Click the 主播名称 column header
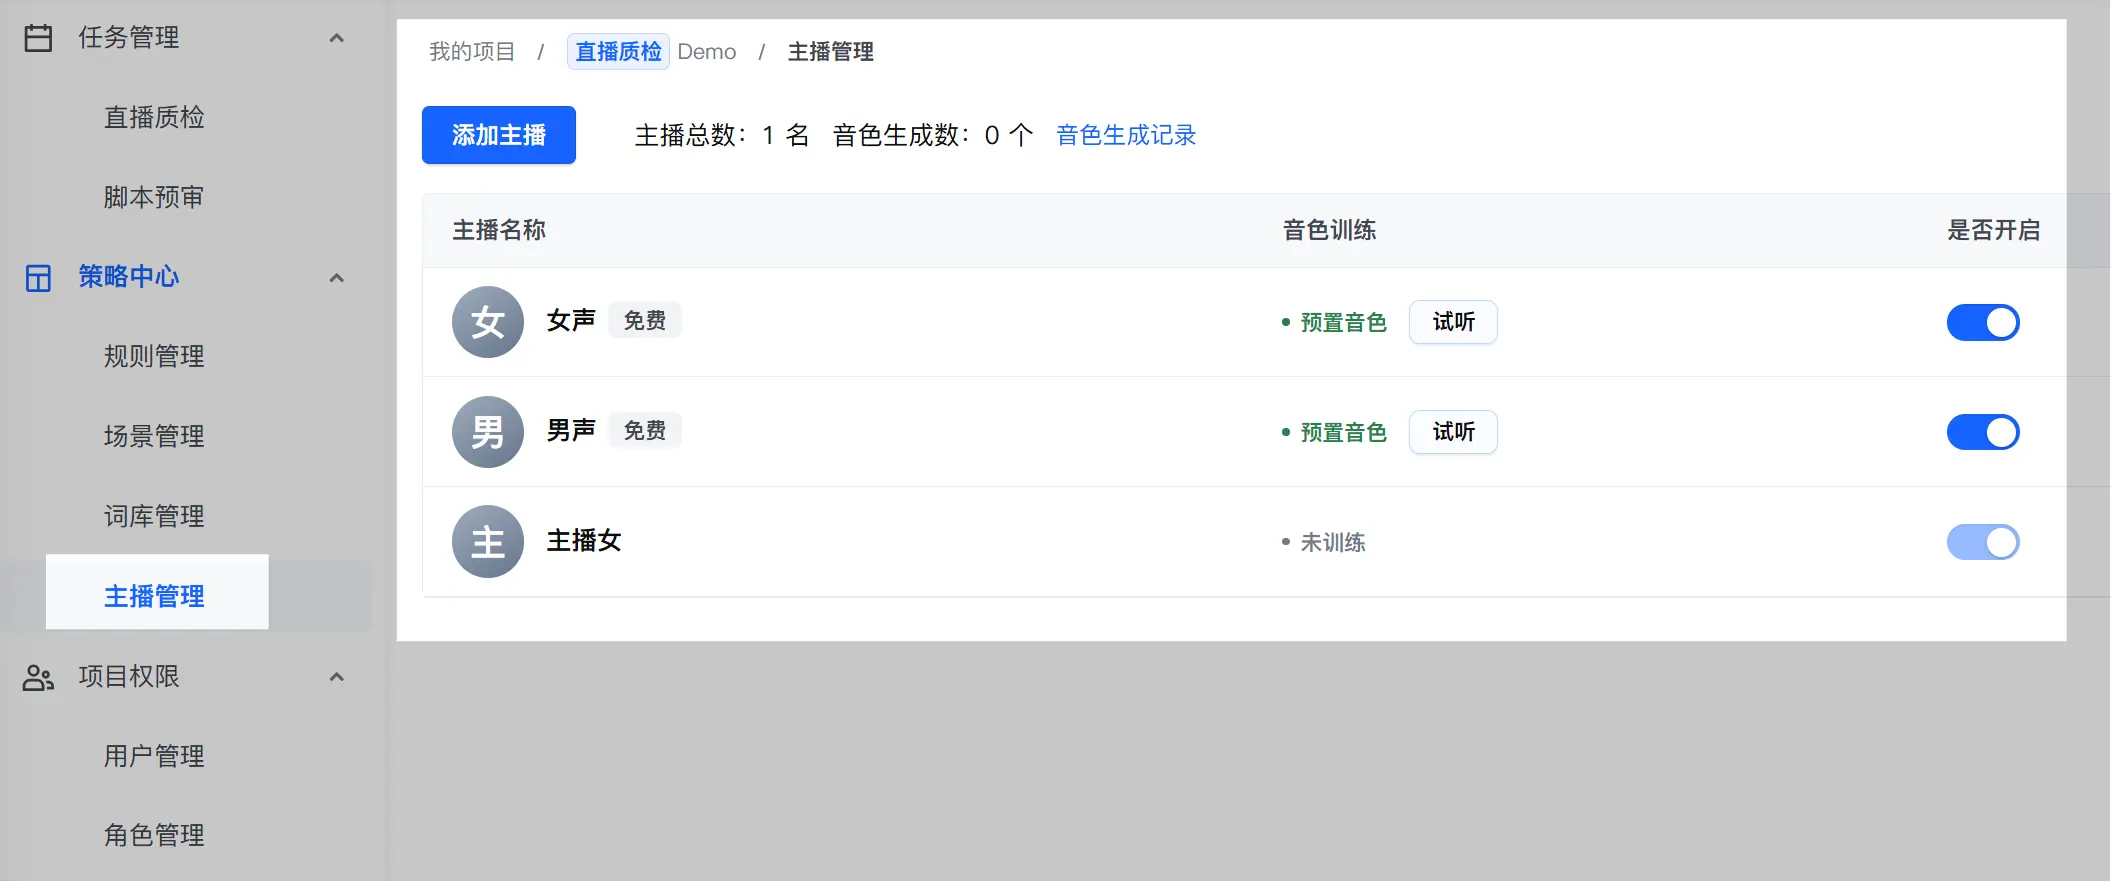This screenshot has height=882, width=2111. (499, 230)
